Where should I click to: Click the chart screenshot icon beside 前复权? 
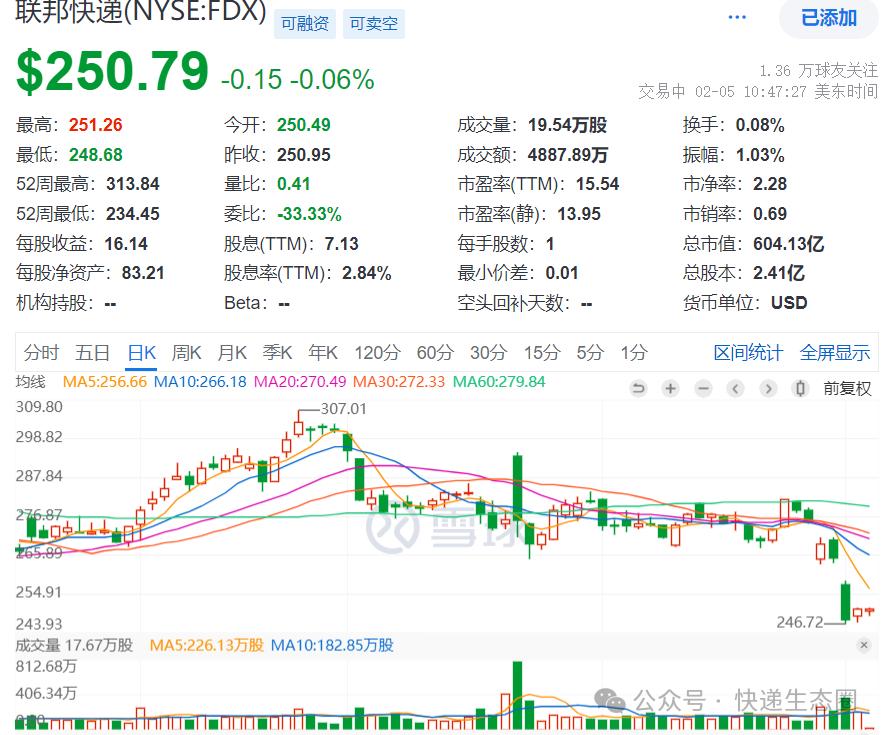pos(800,388)
